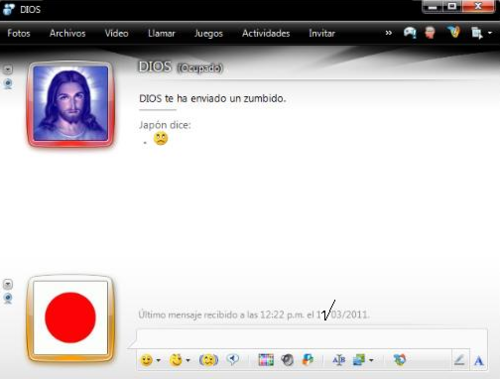
Task: Open the Juegos menu
Action: (208, 33)
